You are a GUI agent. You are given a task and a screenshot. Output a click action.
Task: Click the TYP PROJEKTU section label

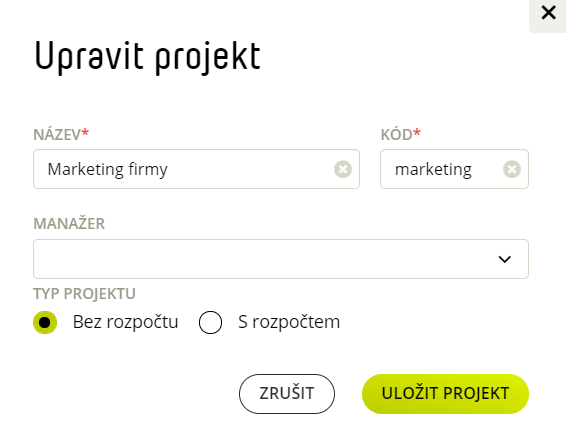[x=84, y=293]
